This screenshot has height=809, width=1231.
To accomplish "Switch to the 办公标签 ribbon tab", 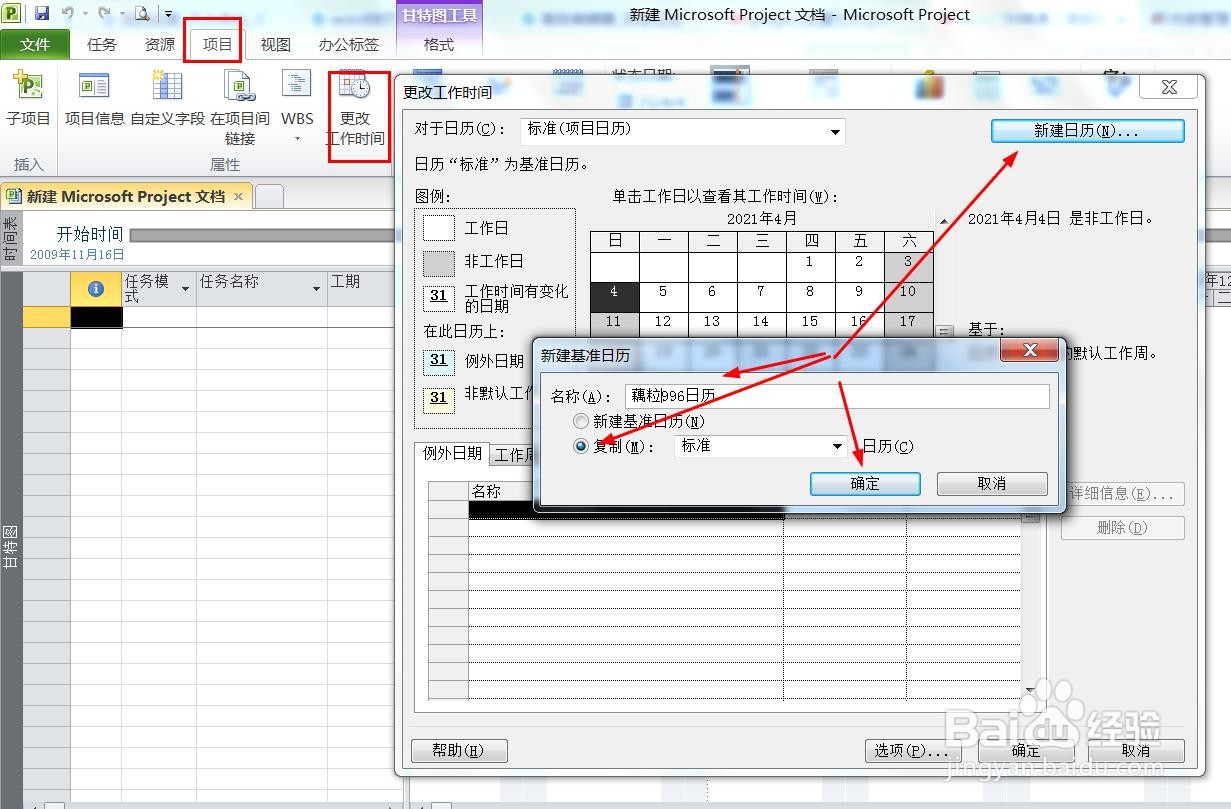I will point(349,44).
